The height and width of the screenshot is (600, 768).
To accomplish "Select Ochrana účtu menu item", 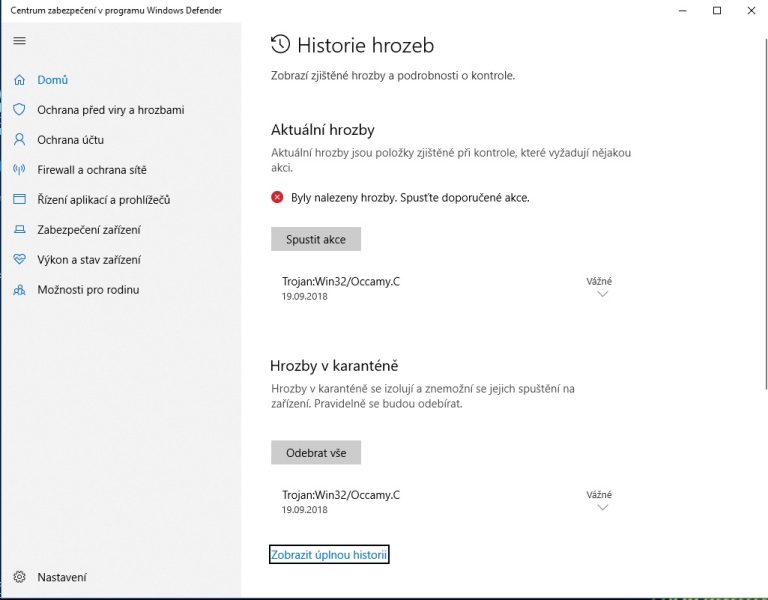I will [x=71, y=140].
